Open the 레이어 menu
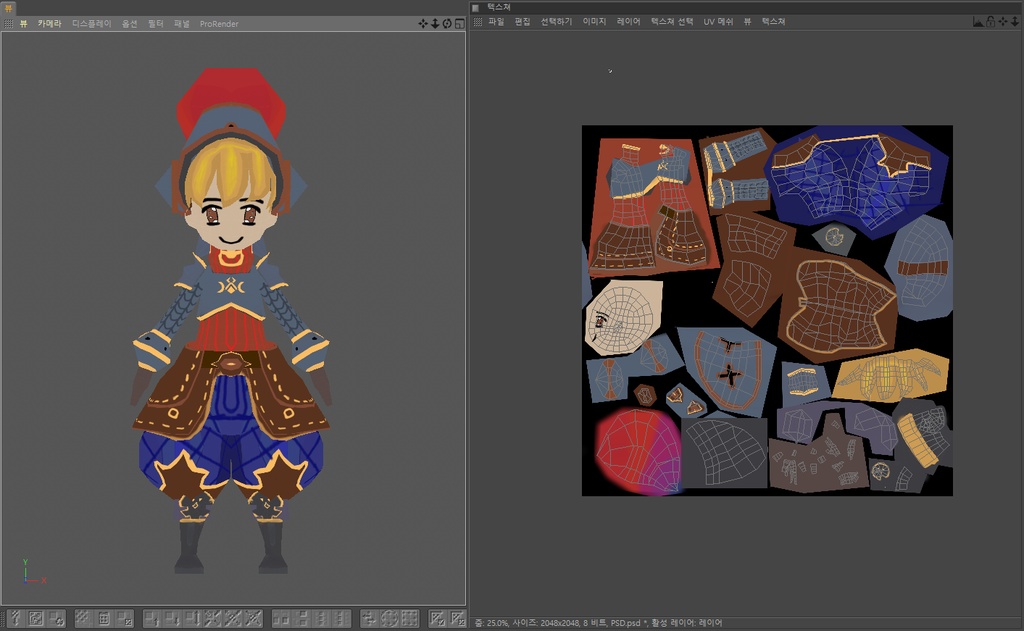This screenshot has width=1024, height=631. coord(628,22)
